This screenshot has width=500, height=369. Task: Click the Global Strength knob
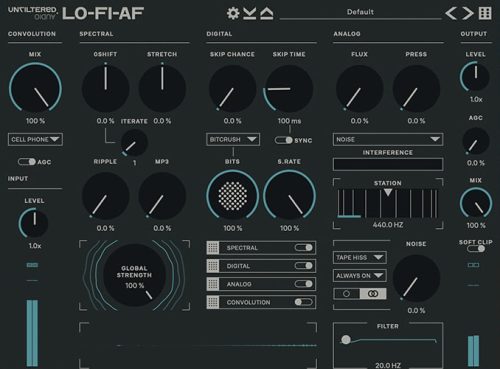pyautogui.click(x=134, y=275)
